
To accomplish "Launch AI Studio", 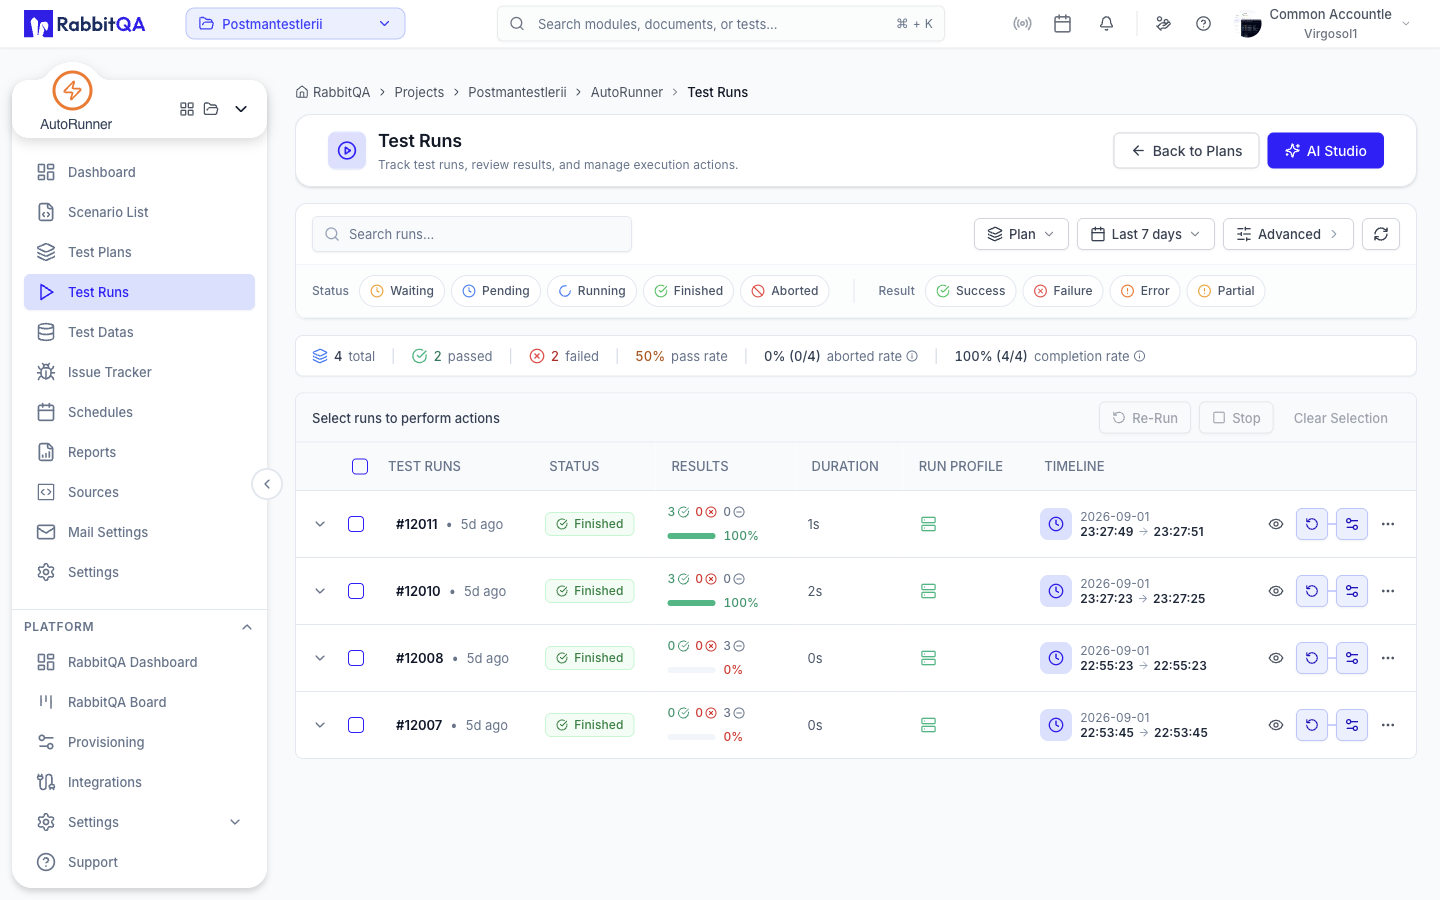I will (x=1325, y=151).
